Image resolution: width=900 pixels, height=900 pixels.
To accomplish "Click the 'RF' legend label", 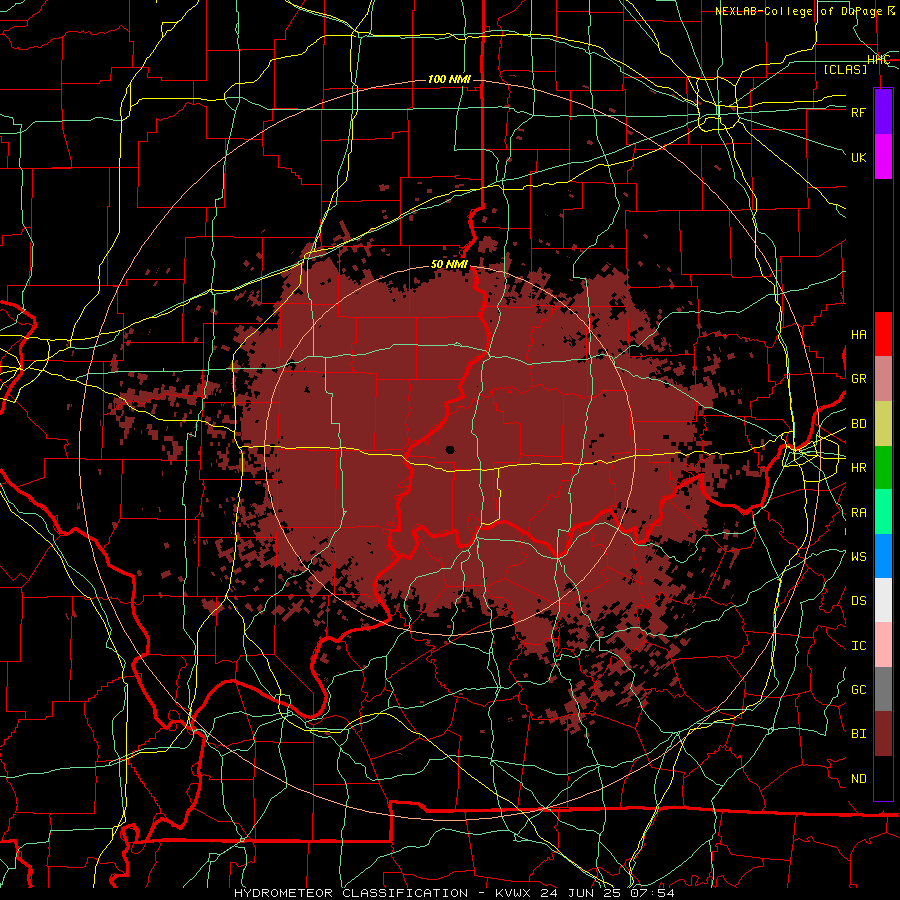I will [x=859, y=112].
